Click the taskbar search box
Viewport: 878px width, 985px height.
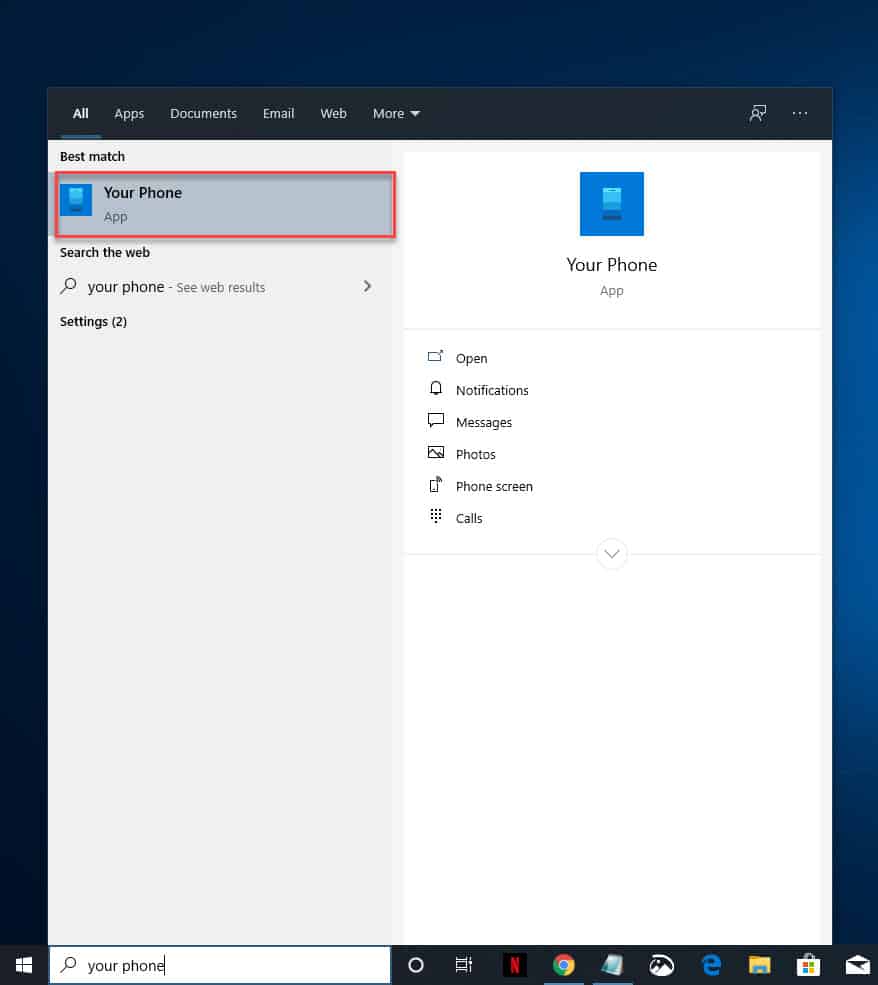click(220, 965)
